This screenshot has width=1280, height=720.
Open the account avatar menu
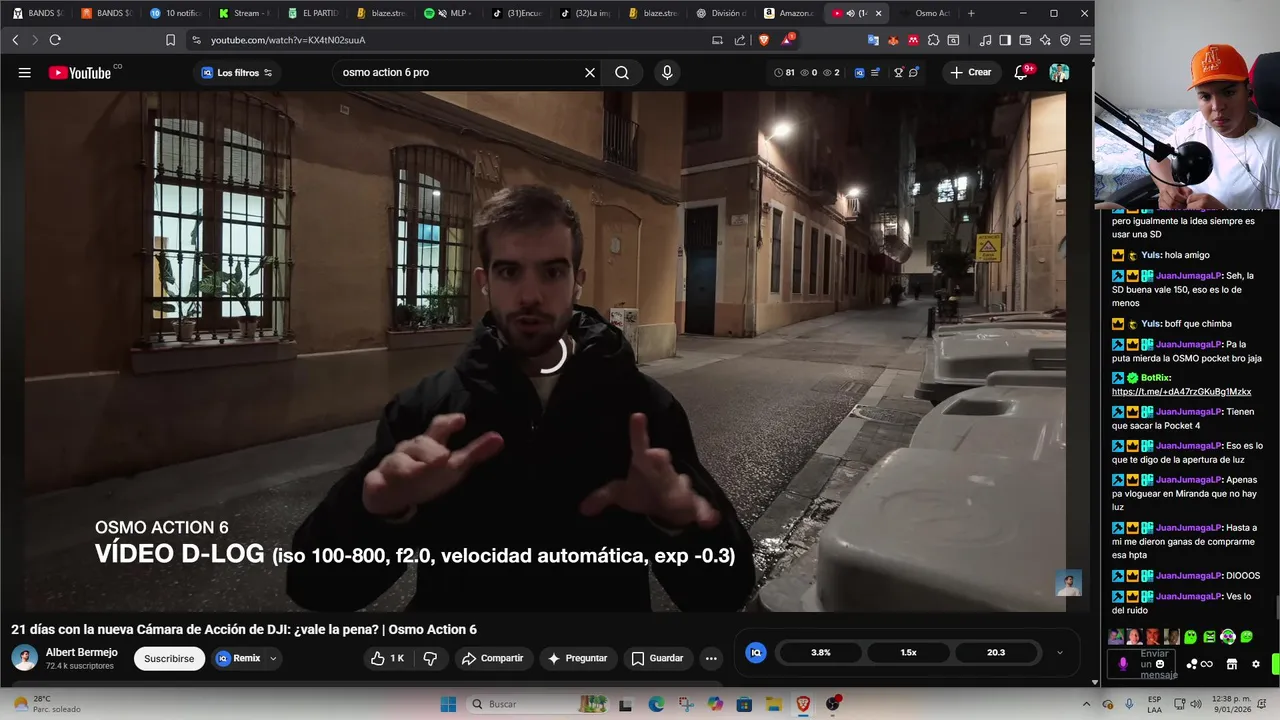pos(1059,72)
